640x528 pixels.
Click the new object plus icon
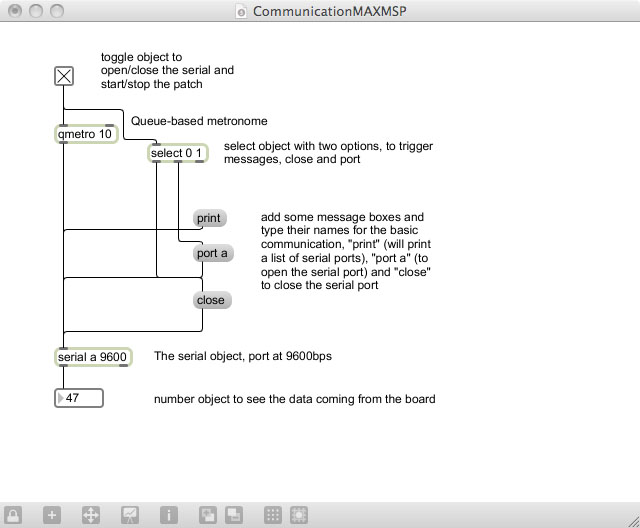coord(52,515)
